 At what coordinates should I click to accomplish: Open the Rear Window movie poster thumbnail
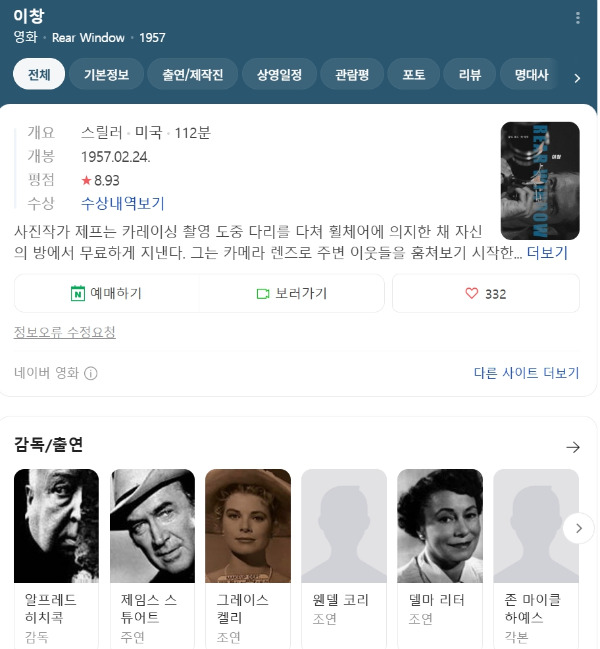(x=540, y=181)
